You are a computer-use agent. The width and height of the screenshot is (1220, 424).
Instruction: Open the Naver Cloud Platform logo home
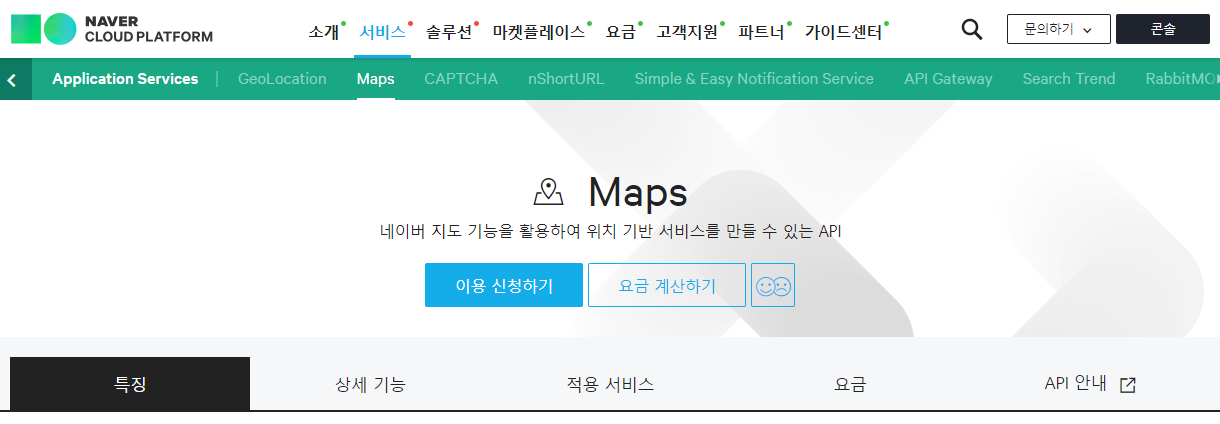coord(111,29)
